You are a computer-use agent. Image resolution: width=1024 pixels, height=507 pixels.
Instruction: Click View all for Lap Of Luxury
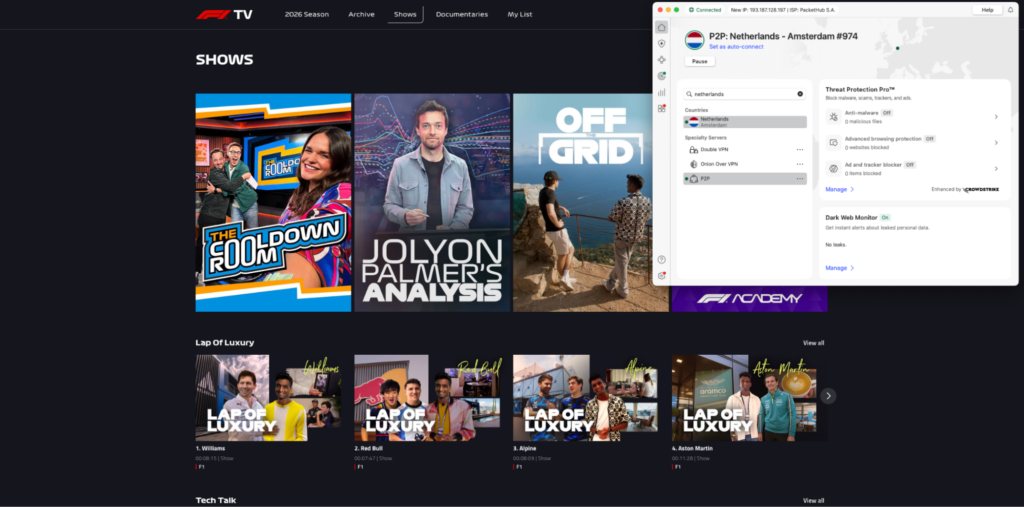(814, 343)
